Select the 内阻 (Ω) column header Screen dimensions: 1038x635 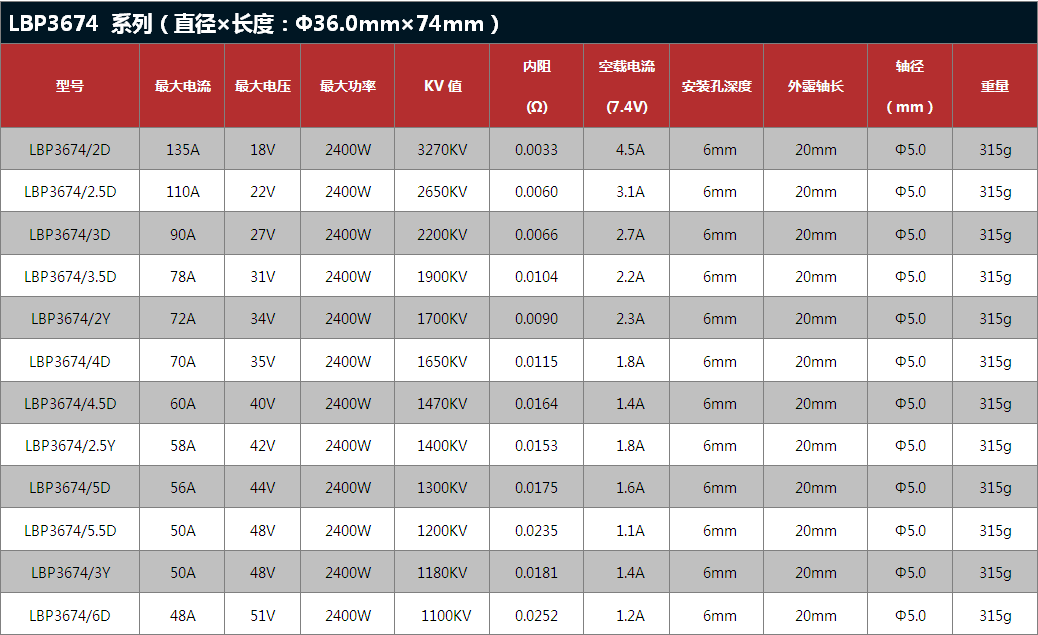pyautogui.click(x=536, y=86)
